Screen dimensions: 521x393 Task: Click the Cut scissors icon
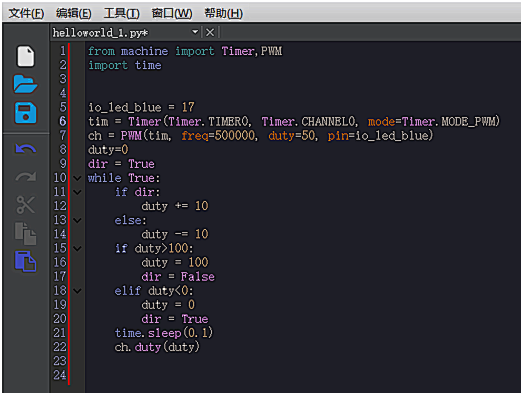coord(26,204)
